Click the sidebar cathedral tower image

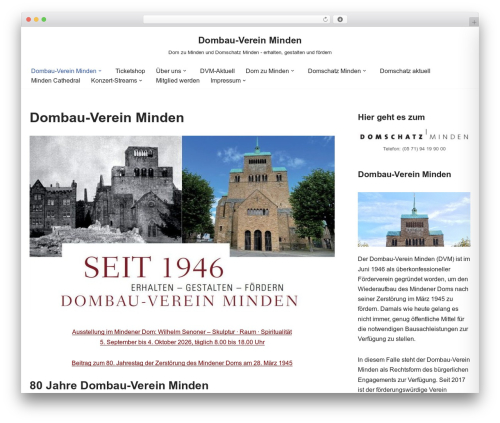pyautogui.click(x=414, y=219)
